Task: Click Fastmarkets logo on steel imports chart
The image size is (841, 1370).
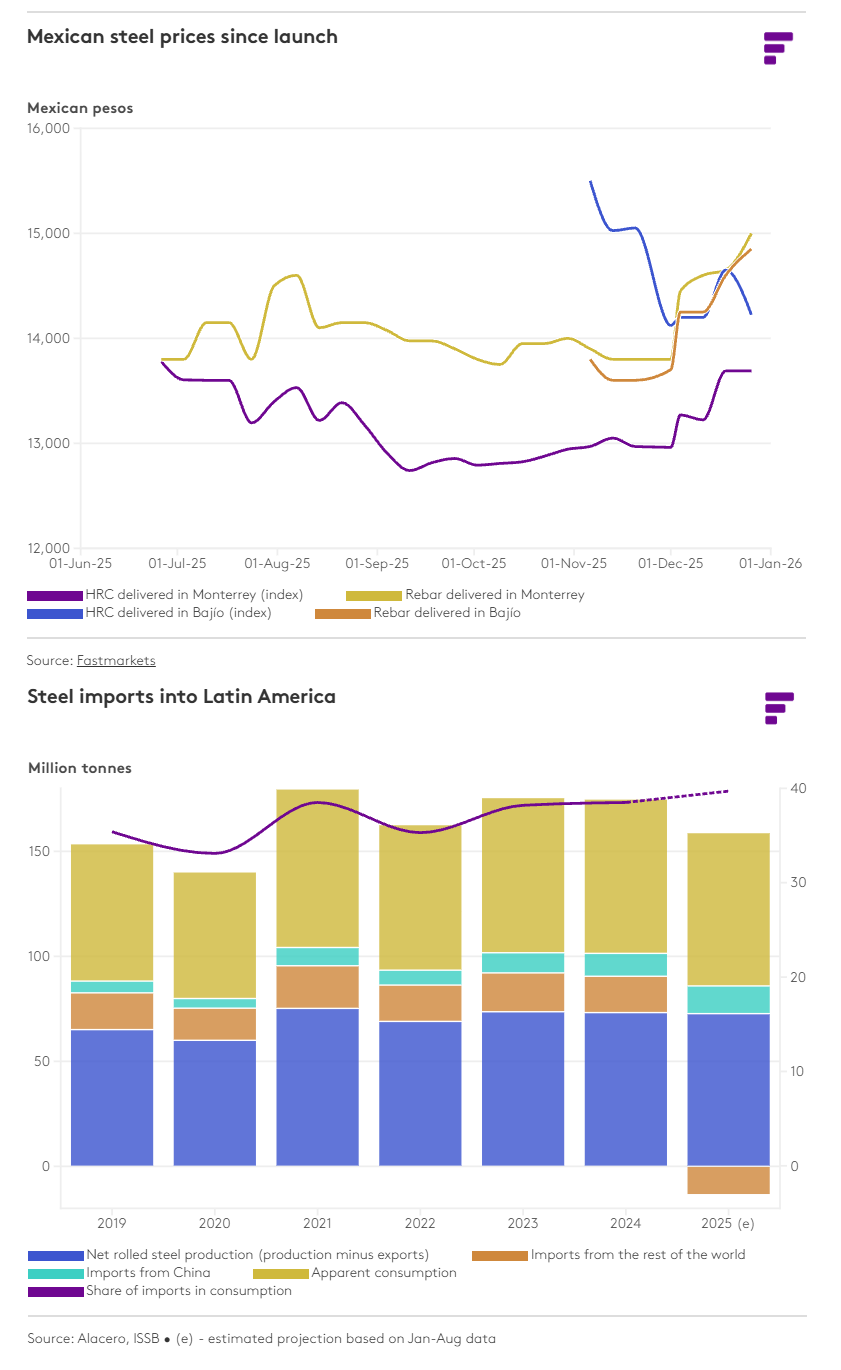Action: (x=779, y=707)
